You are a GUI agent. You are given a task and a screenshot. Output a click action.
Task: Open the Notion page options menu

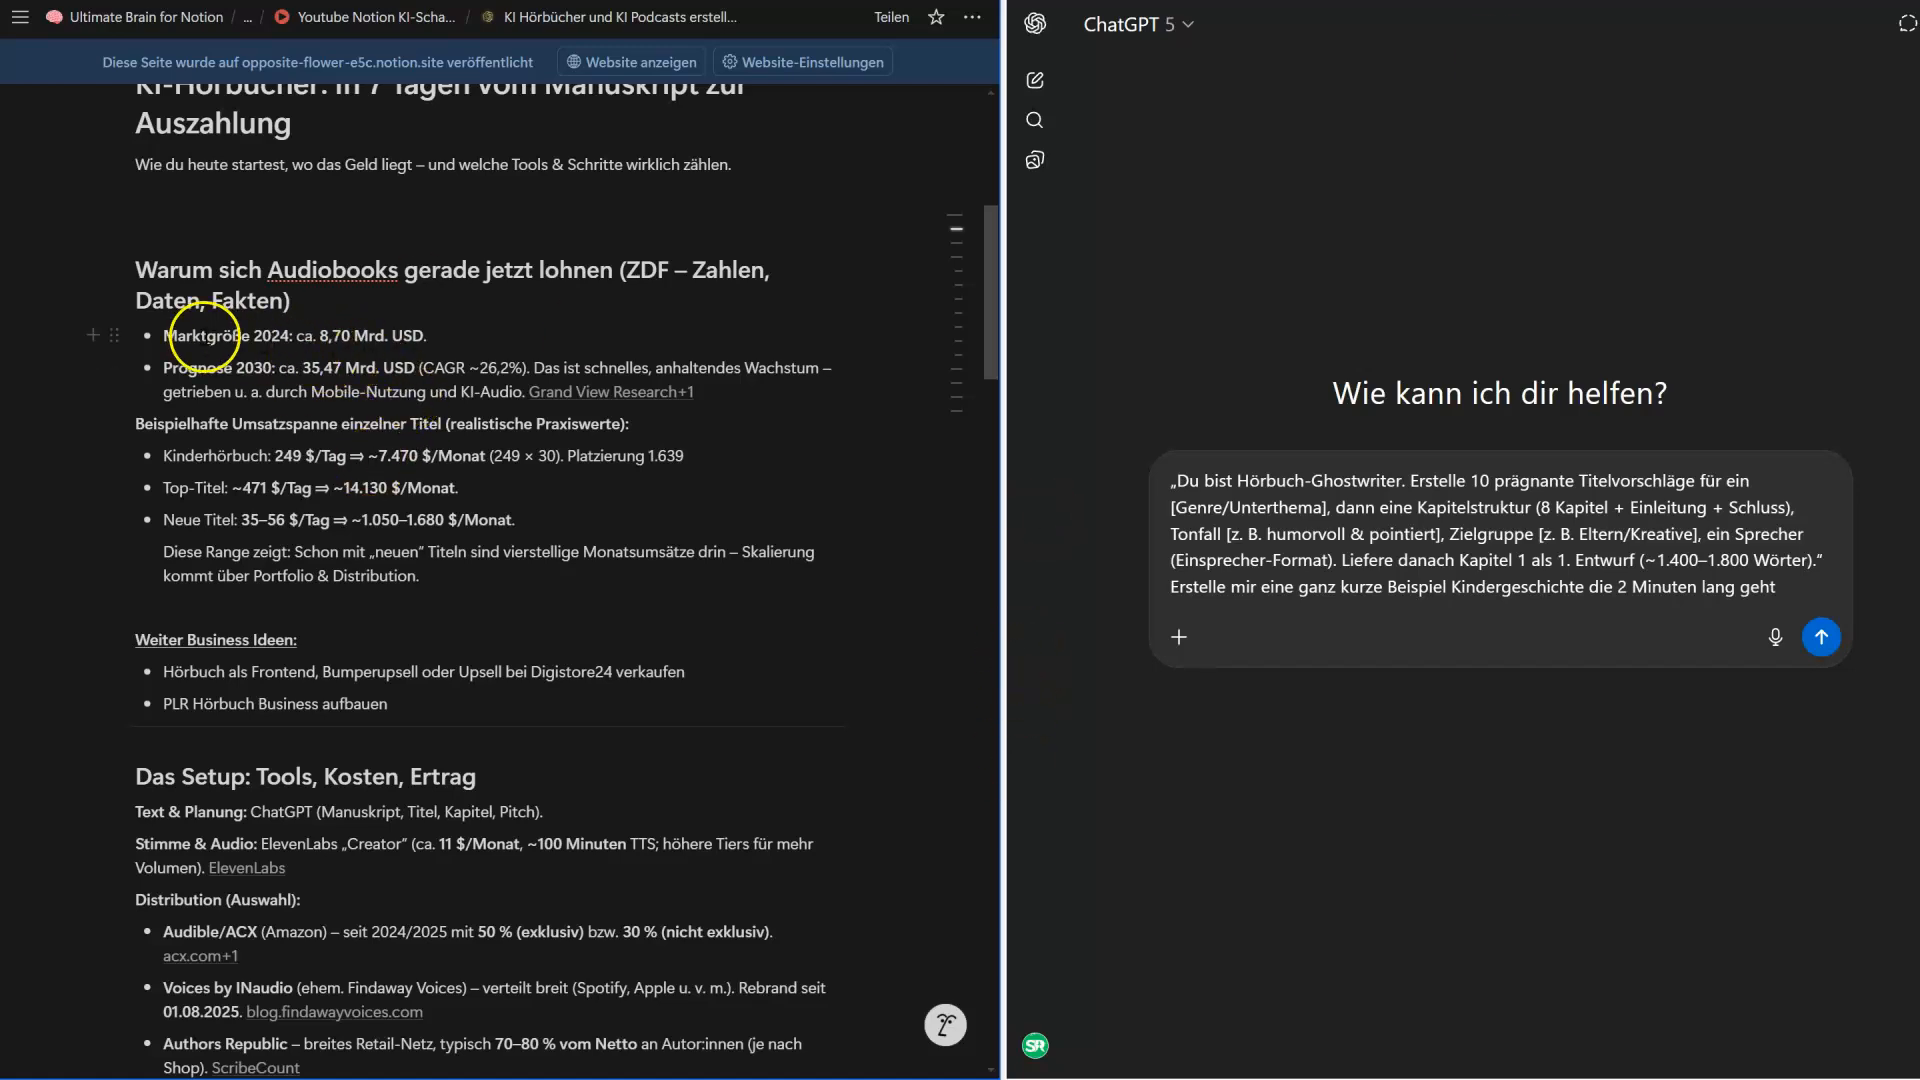click(972, 17)
